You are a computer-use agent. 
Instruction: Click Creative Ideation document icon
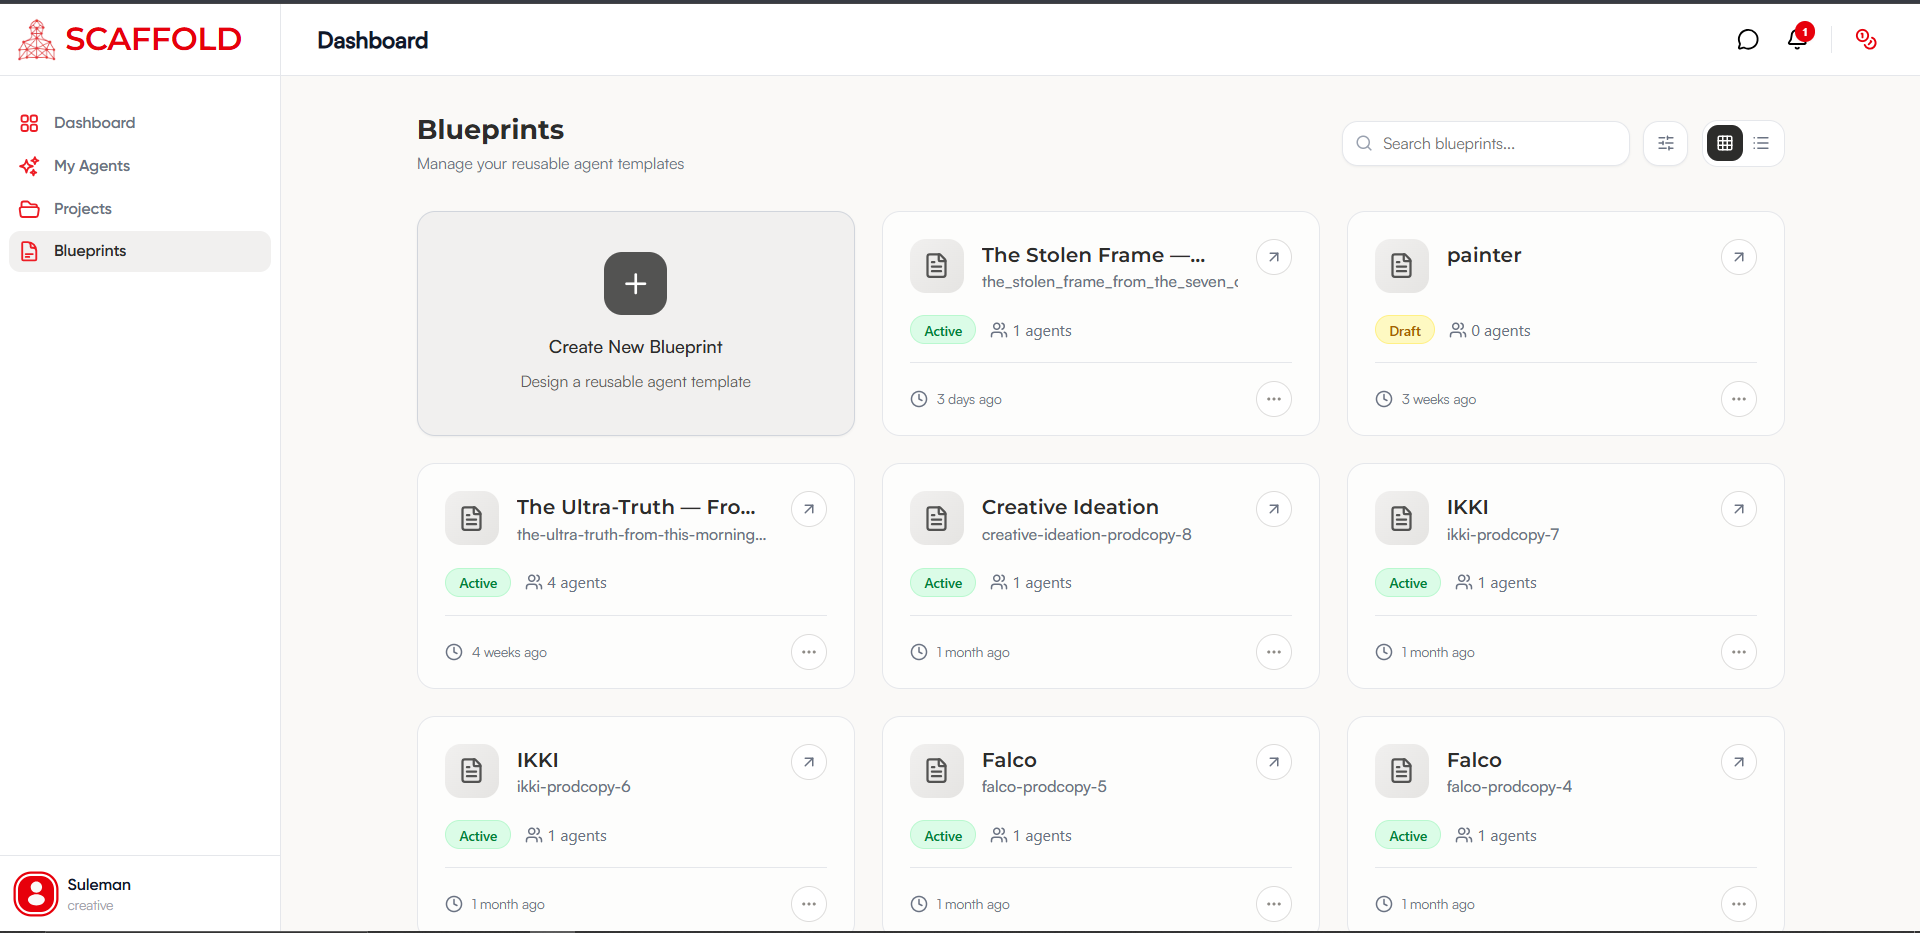point(937,518)
